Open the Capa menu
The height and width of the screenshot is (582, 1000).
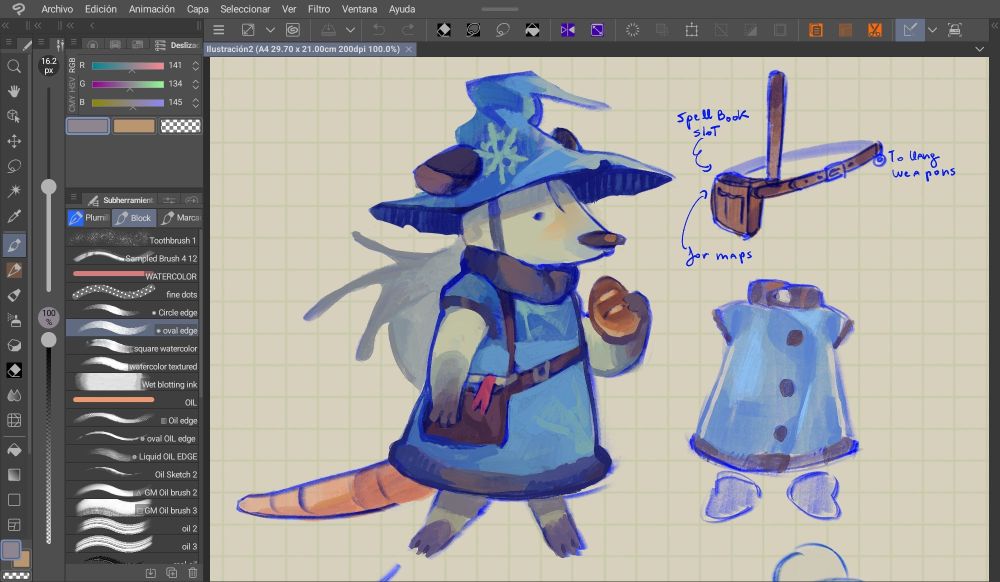point(198,9)
